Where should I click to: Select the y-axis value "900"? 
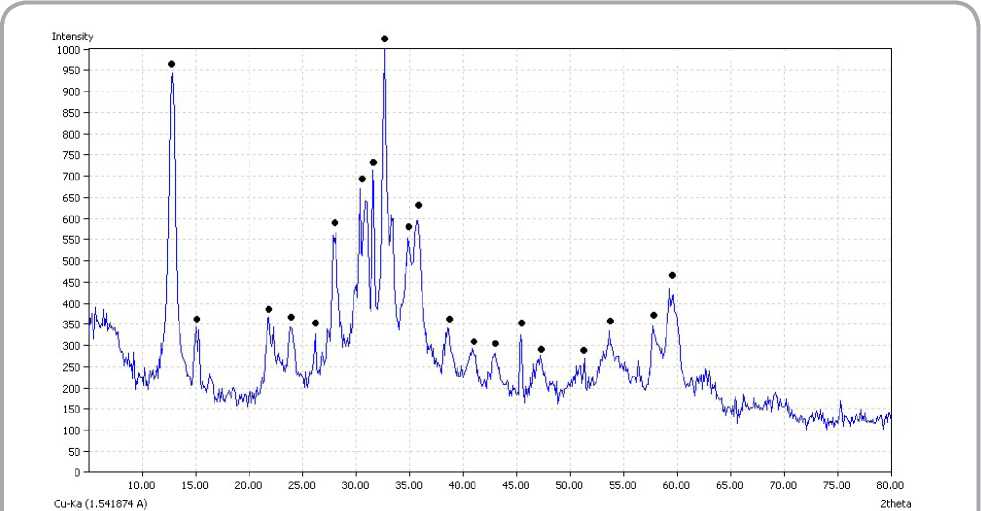point(71,92)
